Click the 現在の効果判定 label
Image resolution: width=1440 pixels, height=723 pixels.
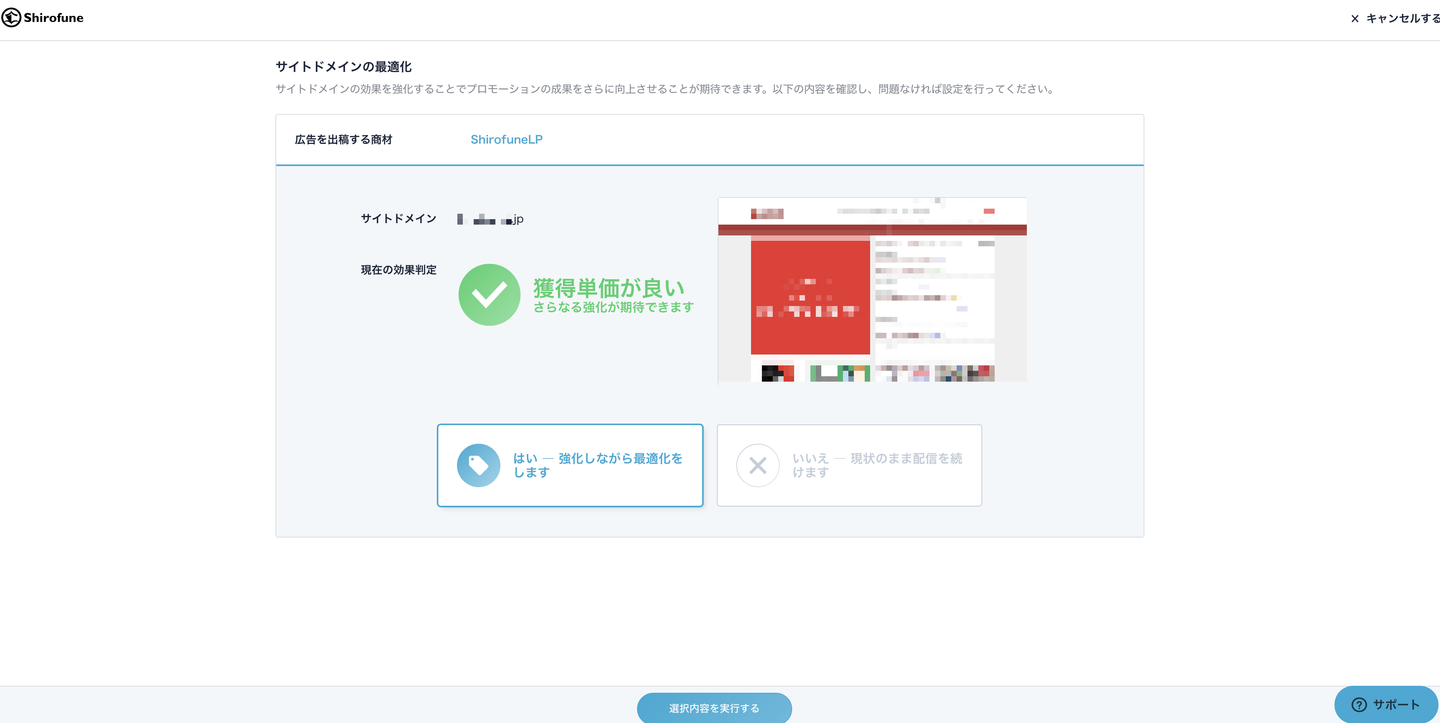399,270
